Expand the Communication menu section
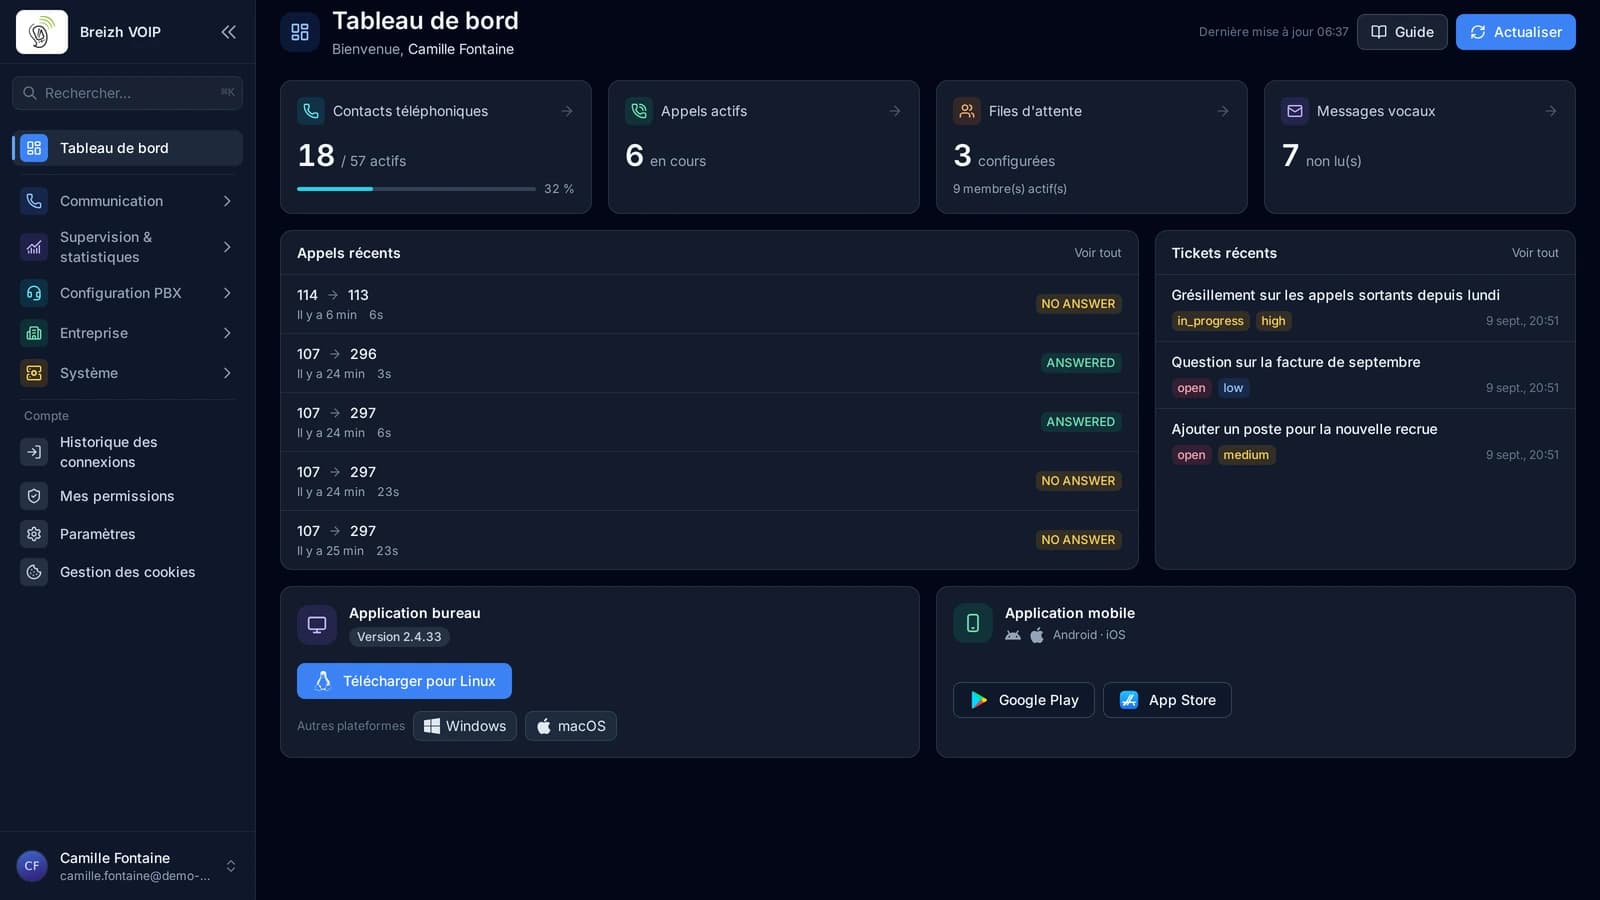The height and width of the screenshot is (900, 1600). click(x=127, y=201)
